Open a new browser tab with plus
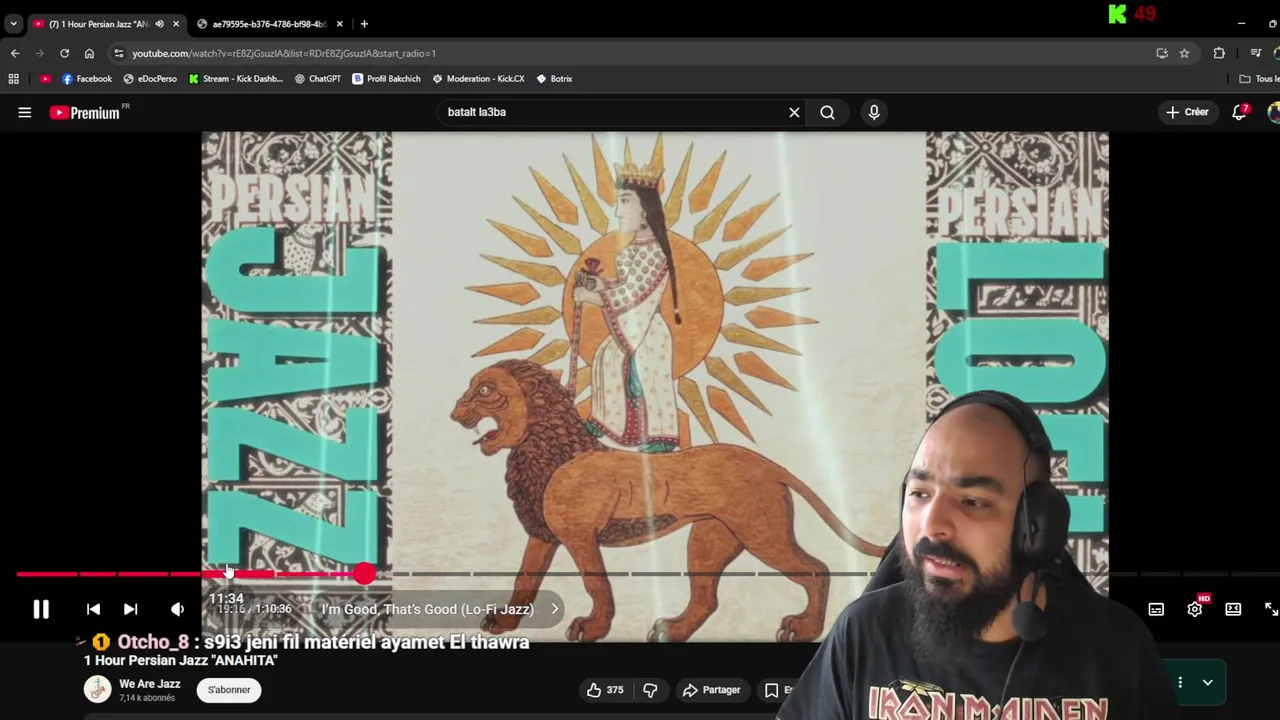The width and height of the screenshot is (1280, 720). pyautogui.click(x=364, y=24)
